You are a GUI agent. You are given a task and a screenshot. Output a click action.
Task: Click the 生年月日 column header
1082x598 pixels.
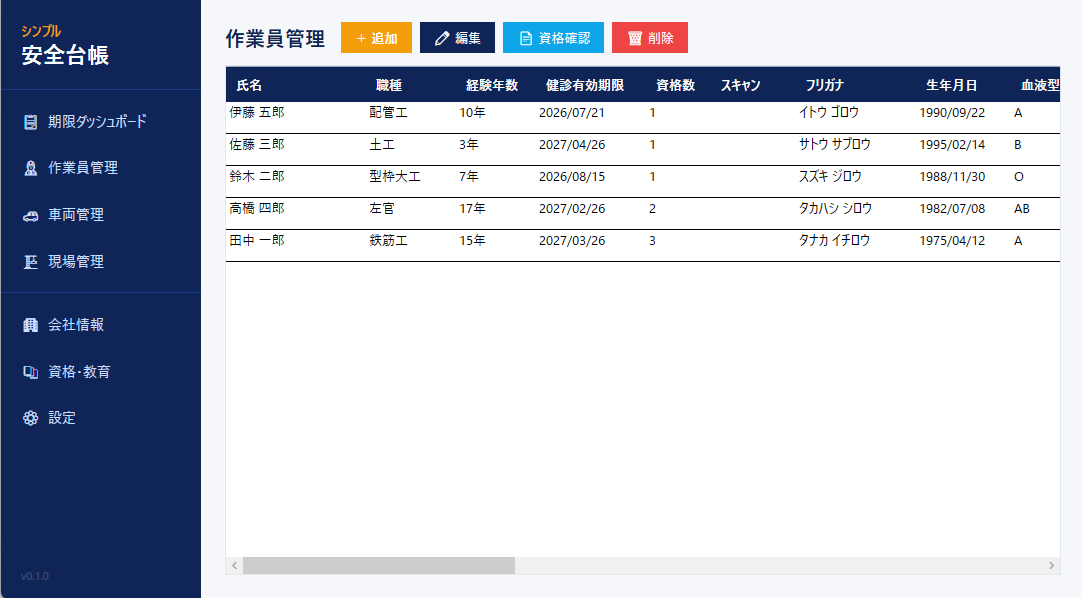click(951, 86)
